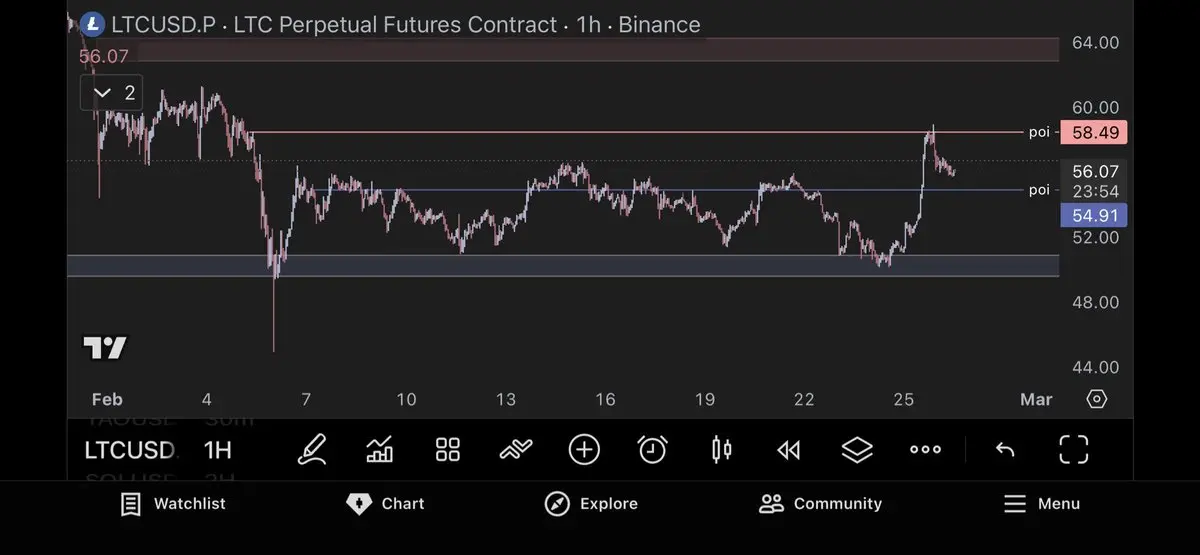Open more options three-dot icon

pos(925,450)
